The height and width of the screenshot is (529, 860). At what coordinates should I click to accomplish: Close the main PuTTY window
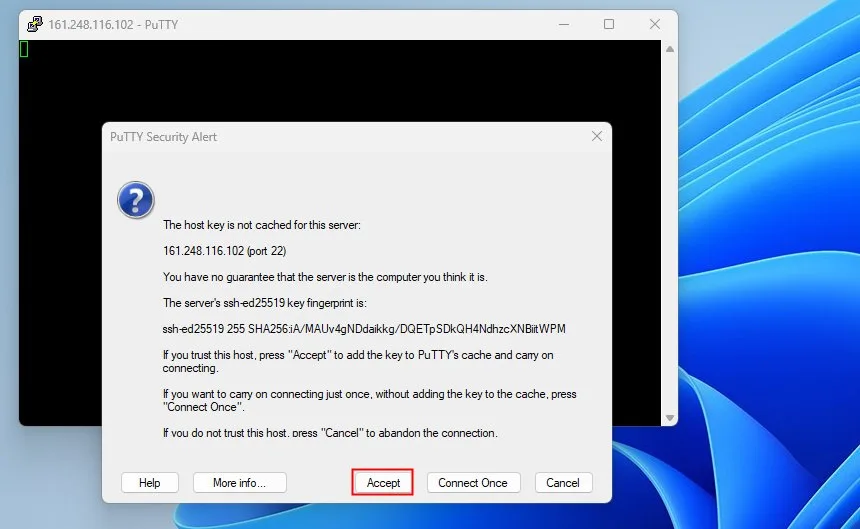tap(654, 24)
